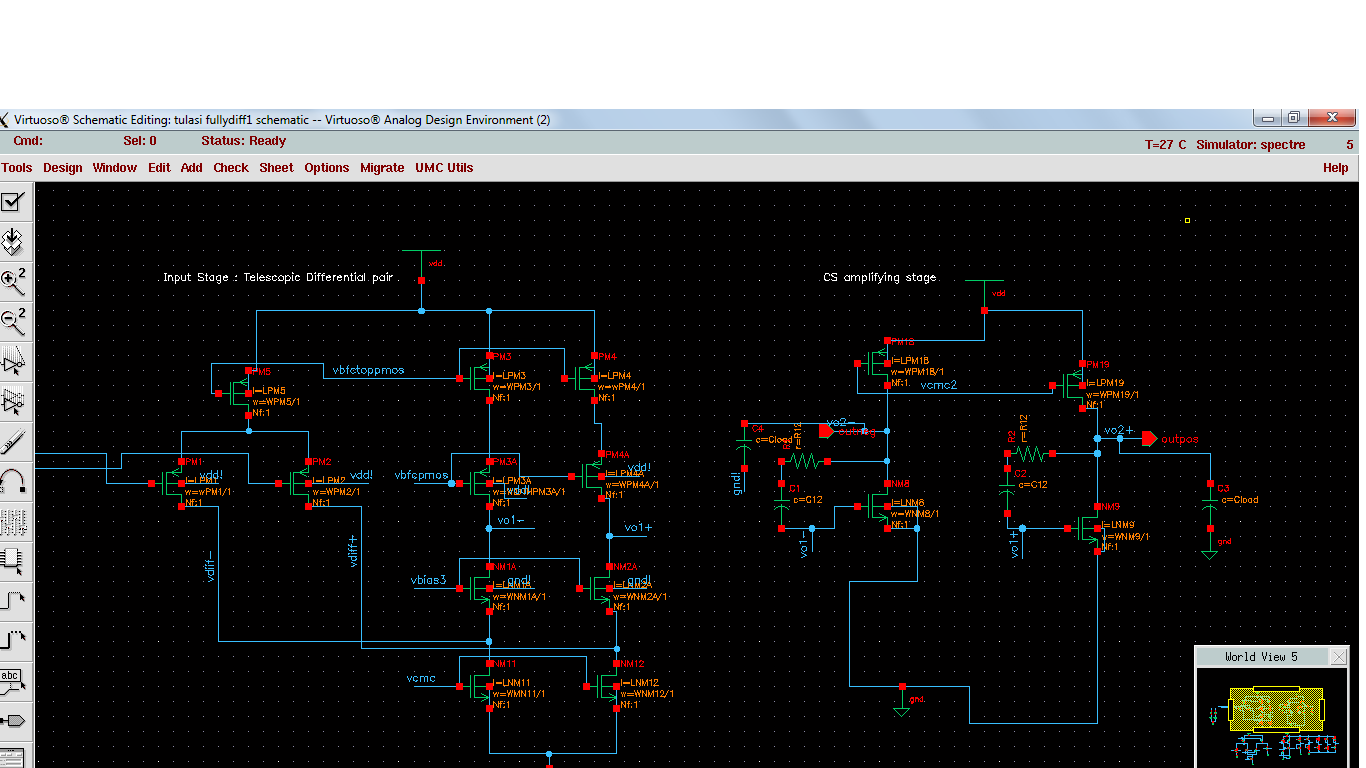Viewport: 1366px width, 768px height.
Task: Close the World View 5 panel
Action: pos(1338,656)
